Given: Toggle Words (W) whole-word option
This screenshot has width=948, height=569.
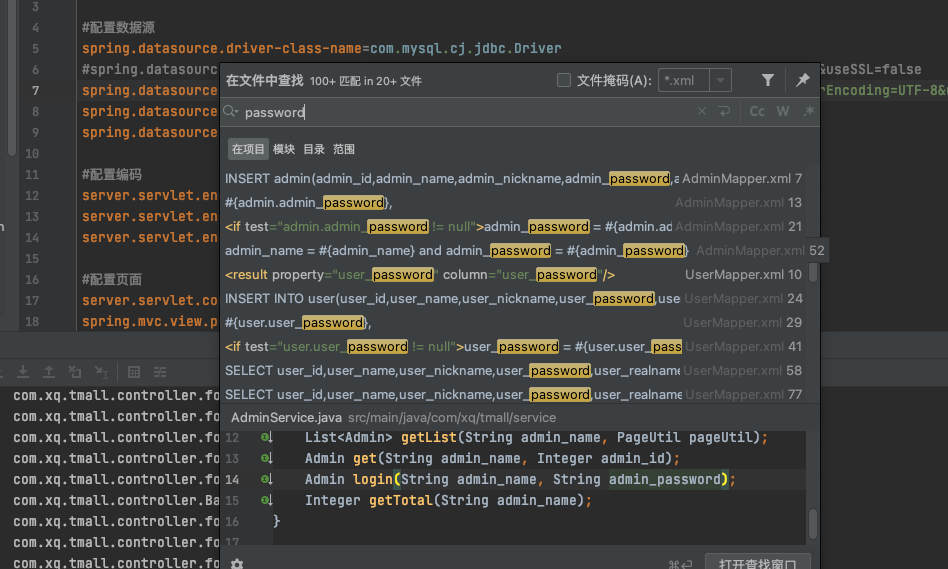Looking at the screenshot, I should (x=783, y=111).
